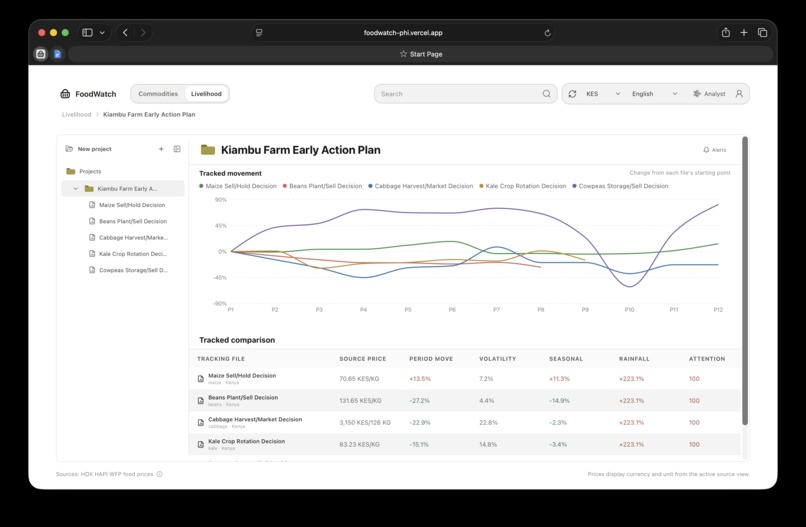Click the Seasonal column header
The height and width of the screenshot is (527, 806).
coord(566,359)
